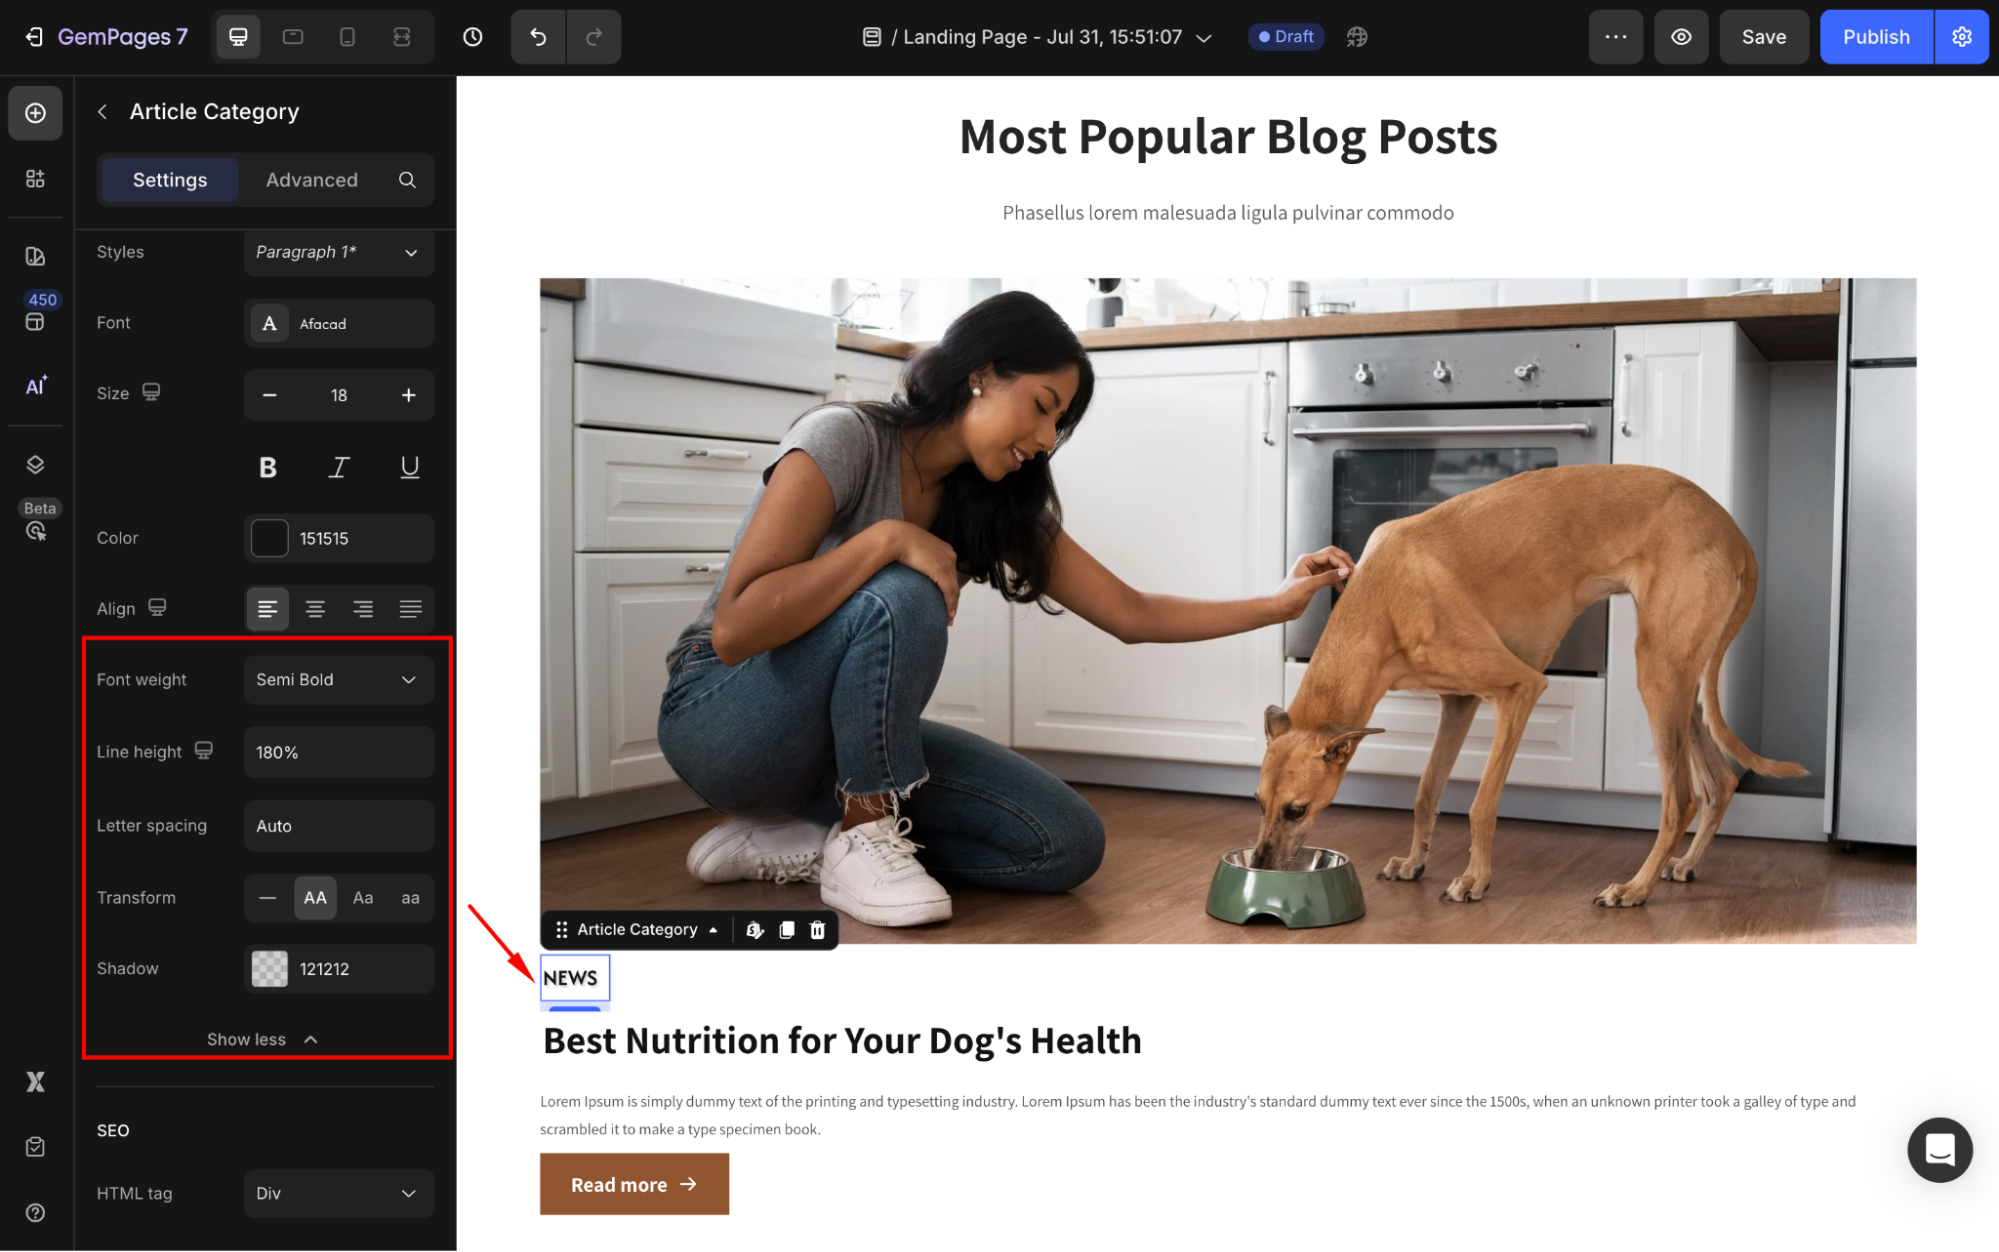Open the layers icon in sidebar
Image resolution: width=1999 pixels, height=1252 pixels.
click(36, 465)
